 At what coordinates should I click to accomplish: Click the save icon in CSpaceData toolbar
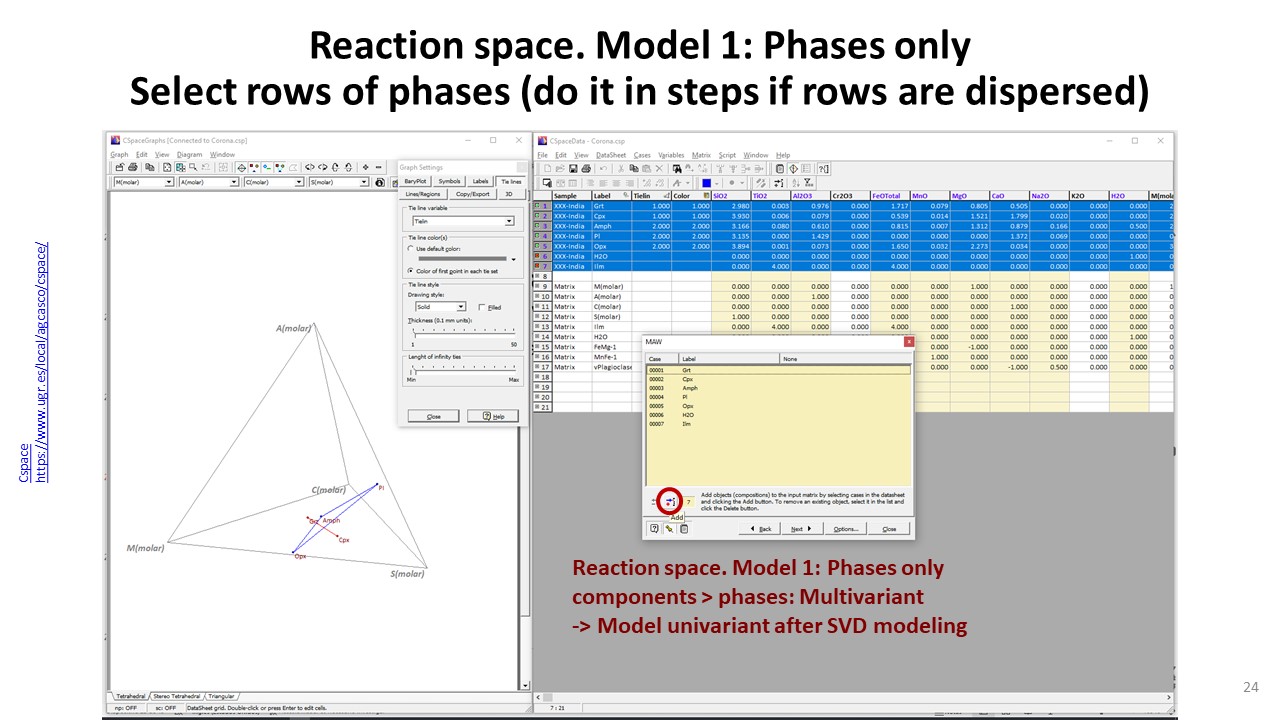coord(573,169)
